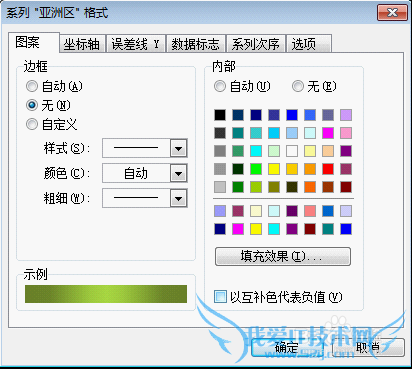Choose the coral pink swatch
The image size is (412, 369).
(310, 211)
